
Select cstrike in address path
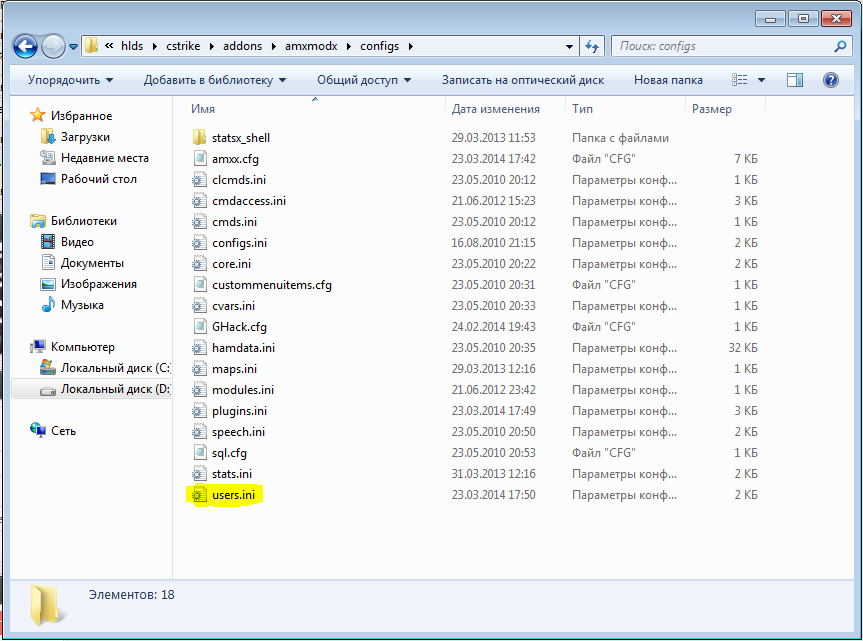tap(183, 46)
